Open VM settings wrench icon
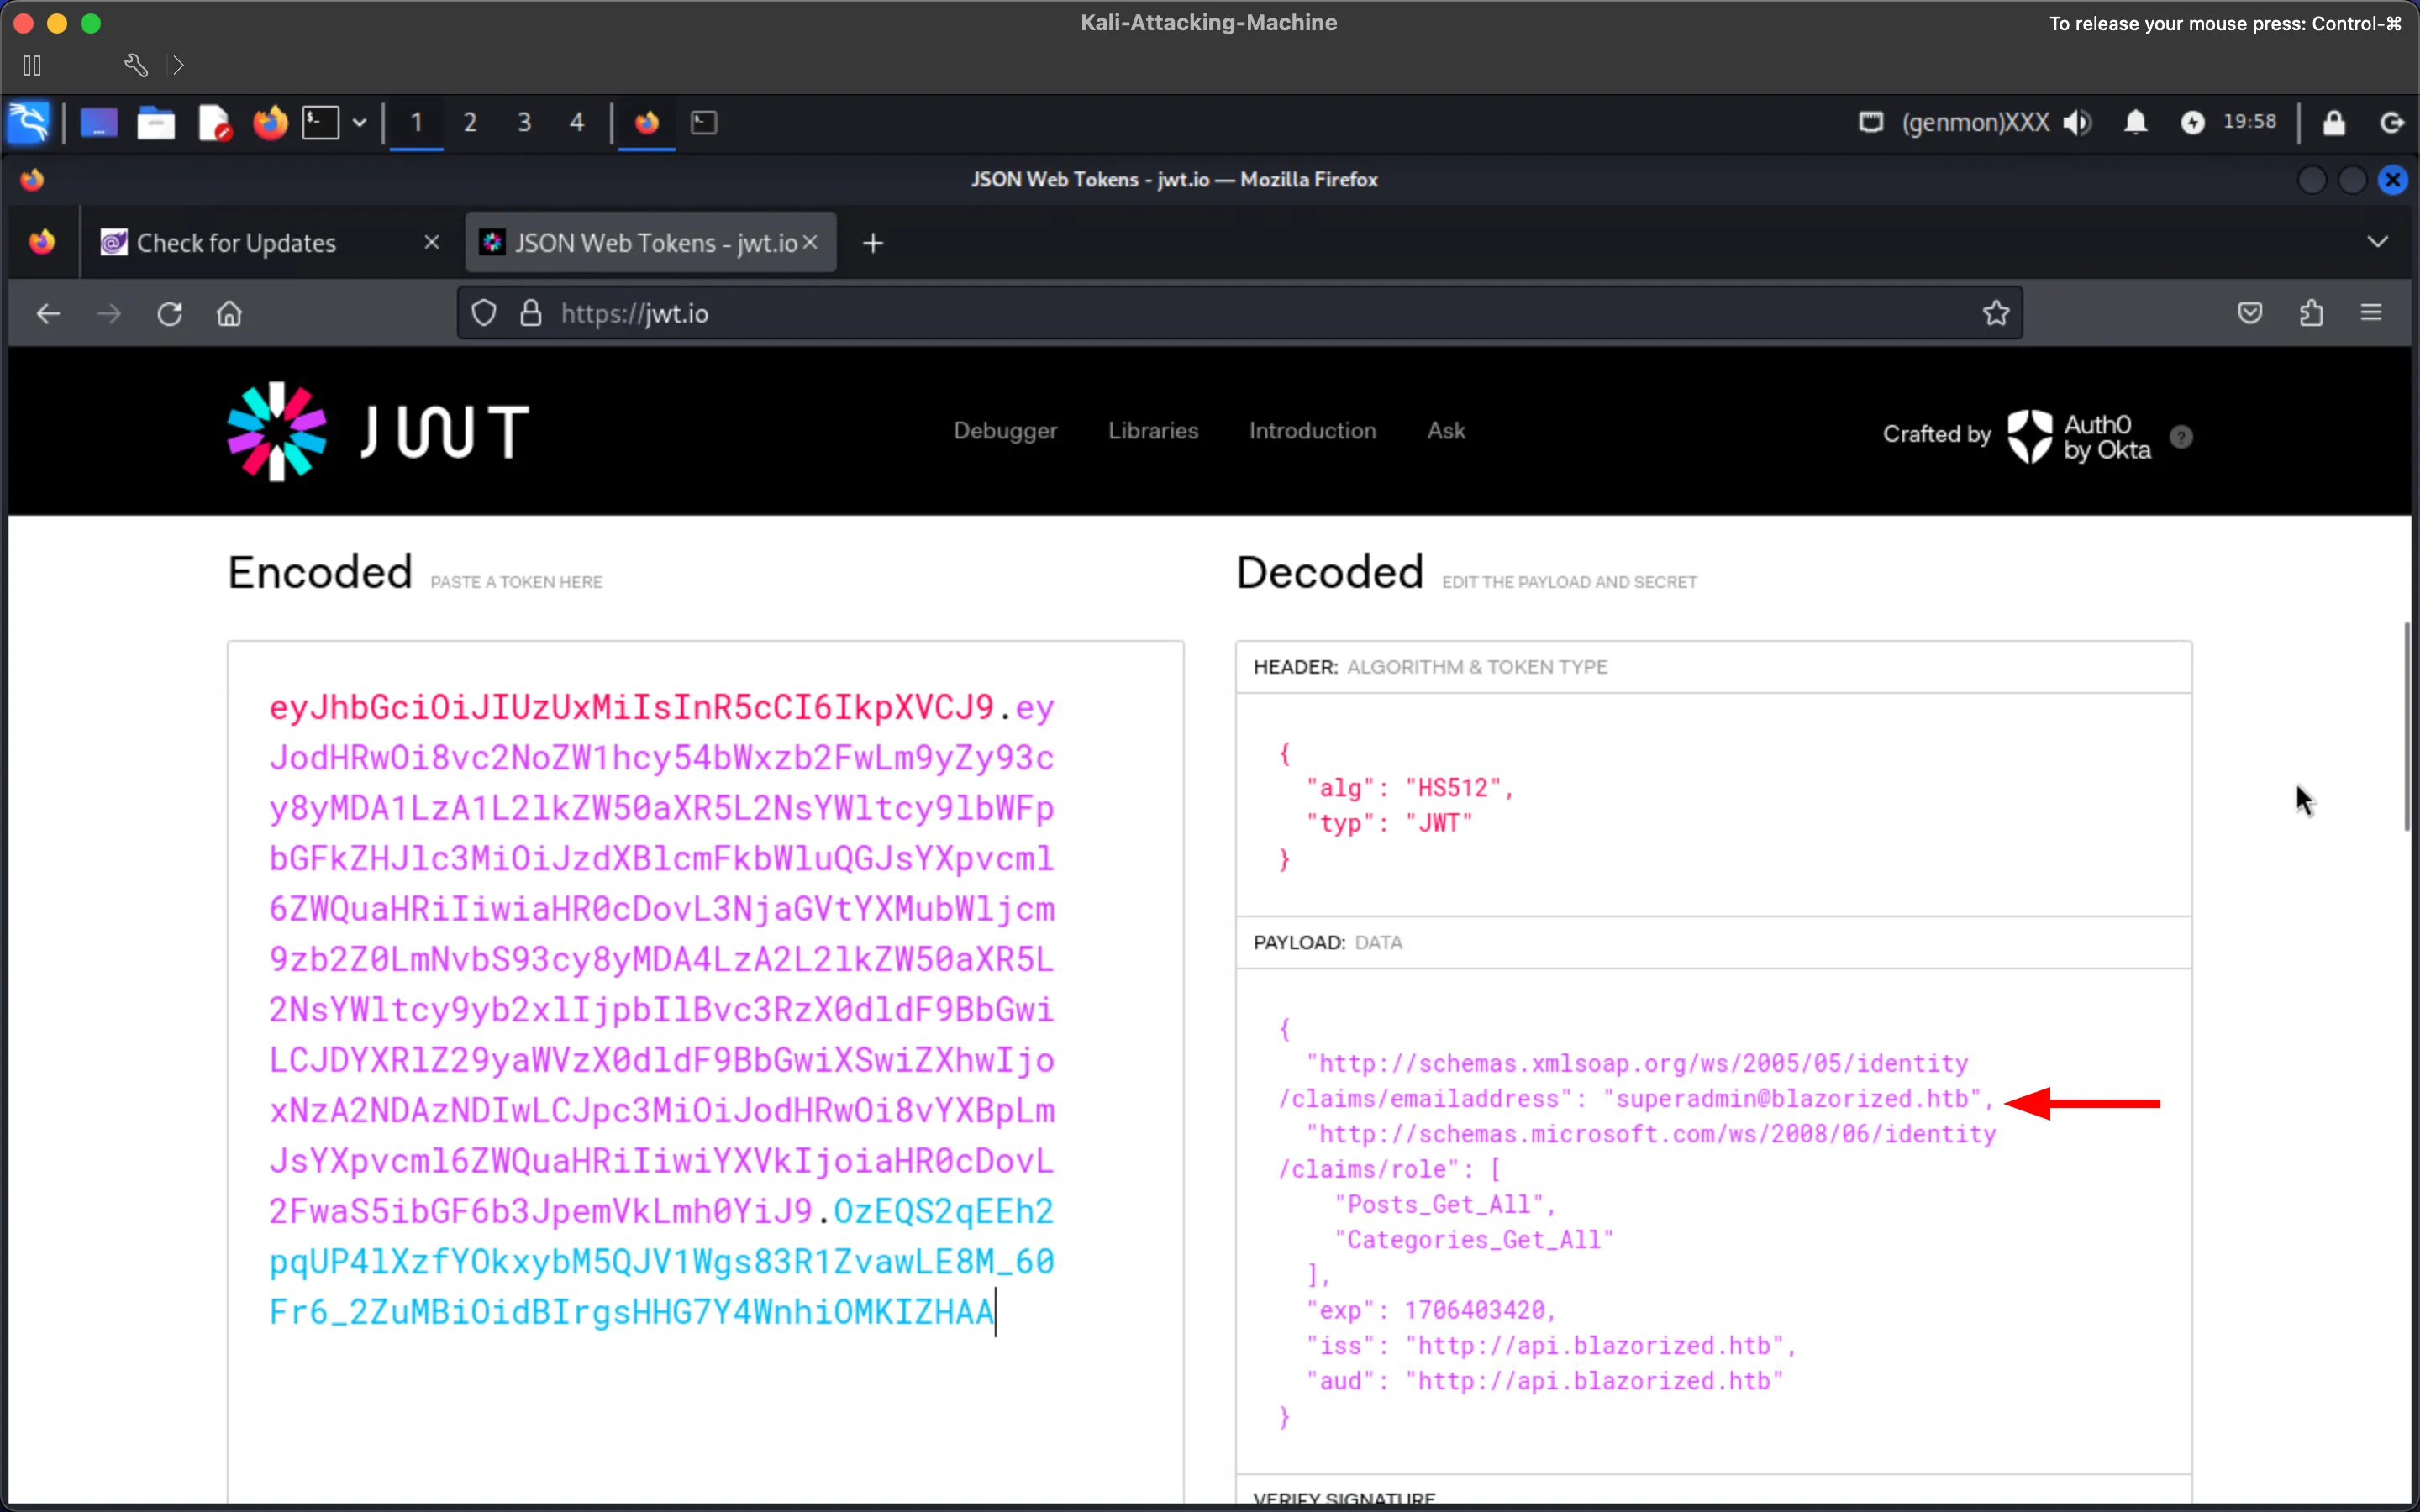This screenshot has width=2420, height=1512. (x=136, y=65)
